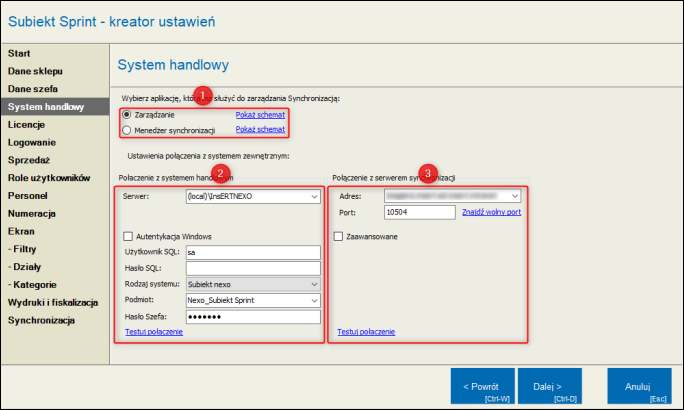
Task: Click Znajdź wolny port link
Action: (491, 212)
